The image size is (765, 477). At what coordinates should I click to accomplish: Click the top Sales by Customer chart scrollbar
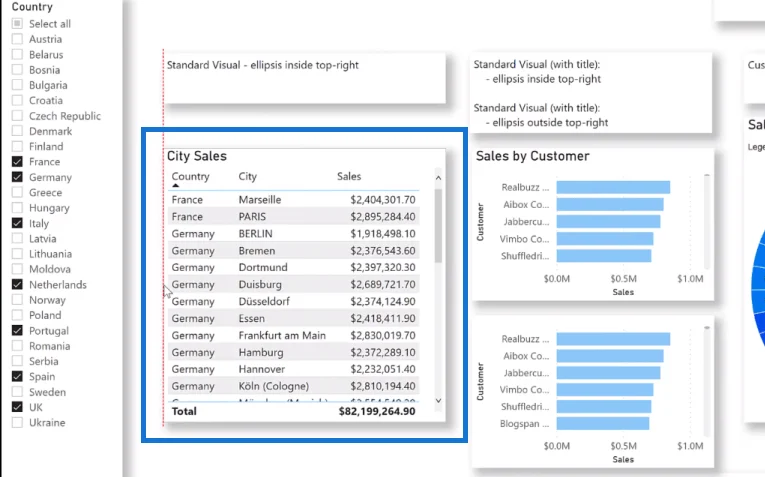point(706,222)
